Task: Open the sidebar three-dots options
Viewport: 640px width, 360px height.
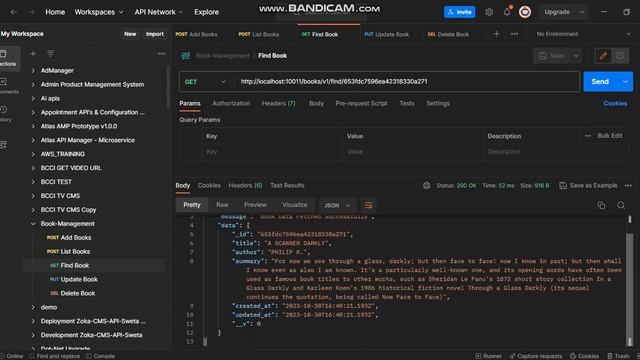Action: tap(162, 53)
